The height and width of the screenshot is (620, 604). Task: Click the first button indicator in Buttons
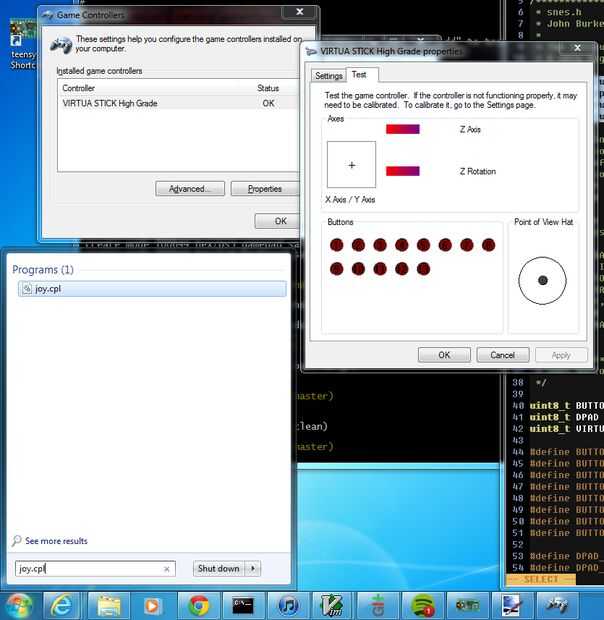coord(337,245)
